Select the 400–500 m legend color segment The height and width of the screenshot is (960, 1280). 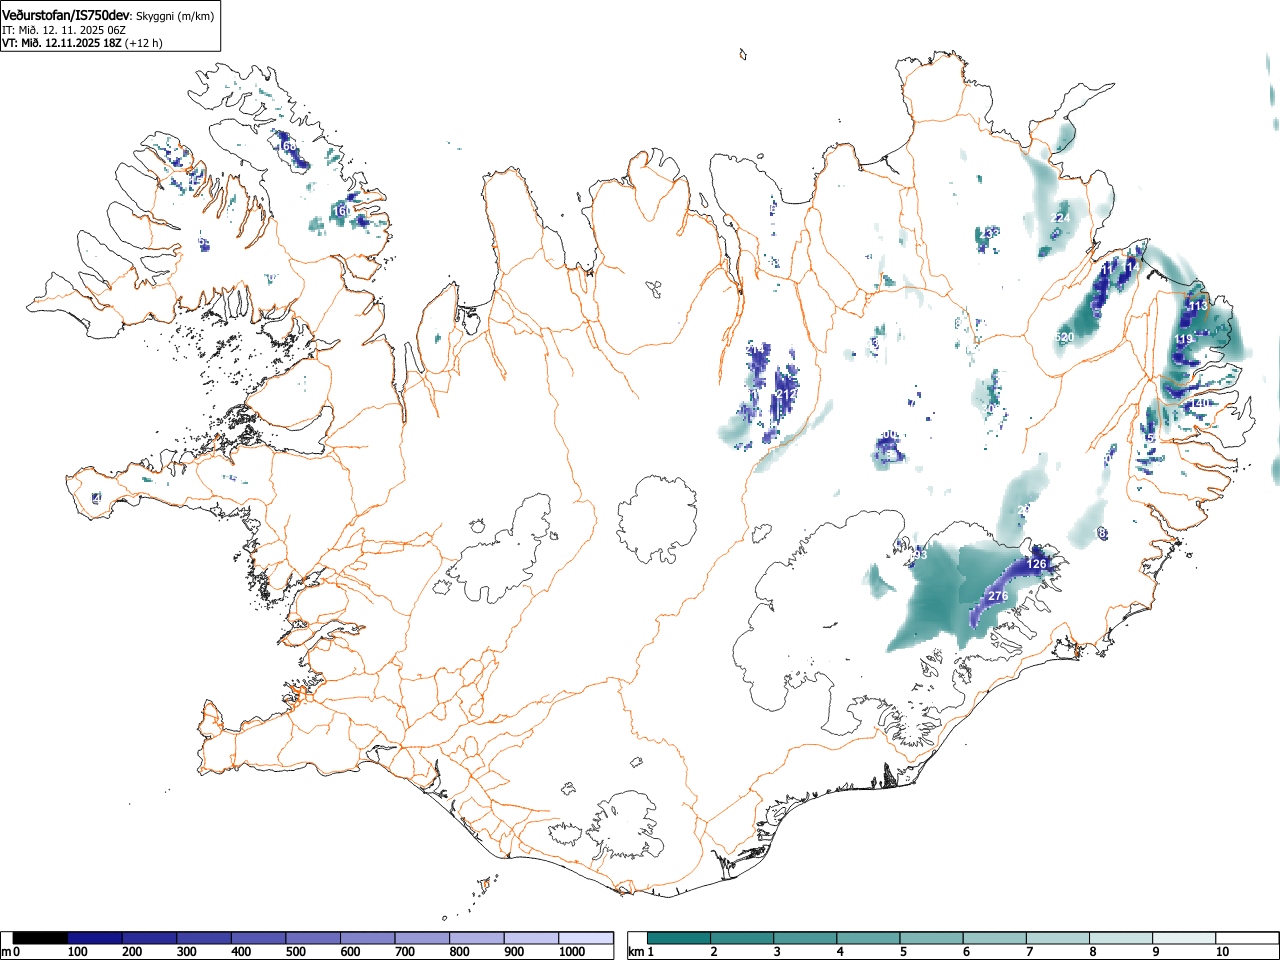259,938
